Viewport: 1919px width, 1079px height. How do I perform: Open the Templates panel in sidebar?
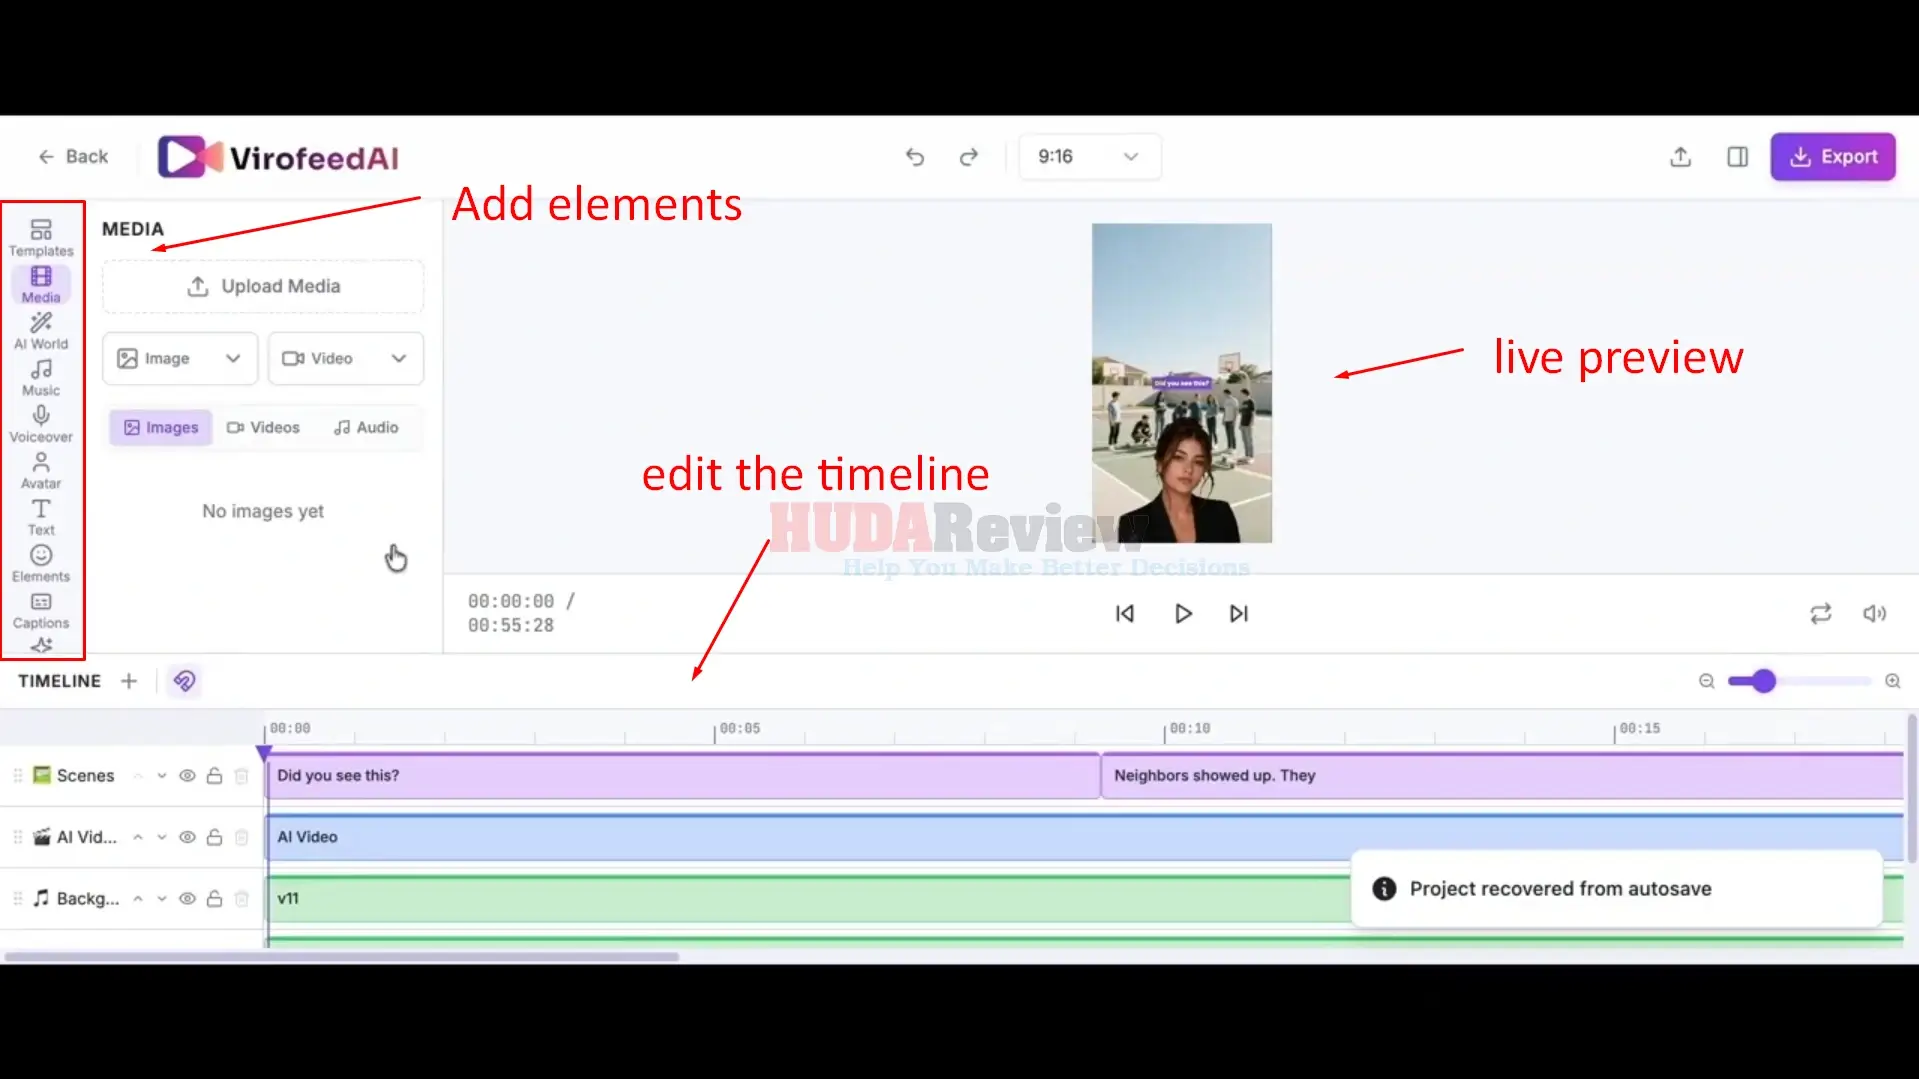click(x=41, y=238)
